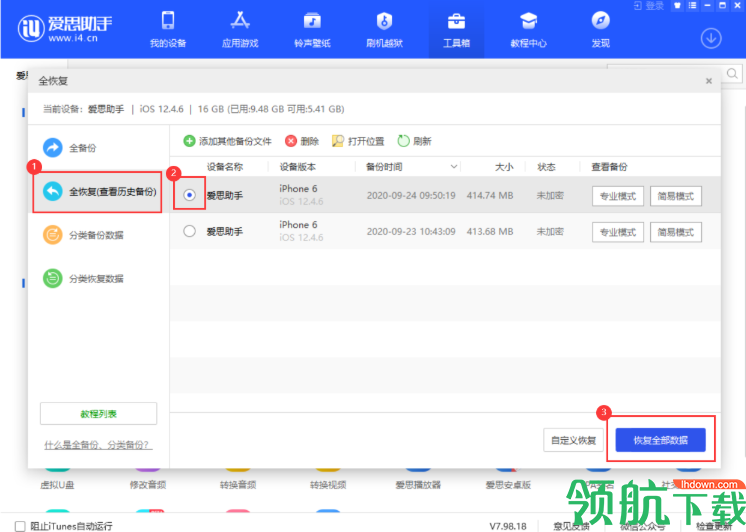This screenshot has height=532, width=746.
Task: Click the 2020-09-24 09:50:19 backup time
Action: (411, 196)
